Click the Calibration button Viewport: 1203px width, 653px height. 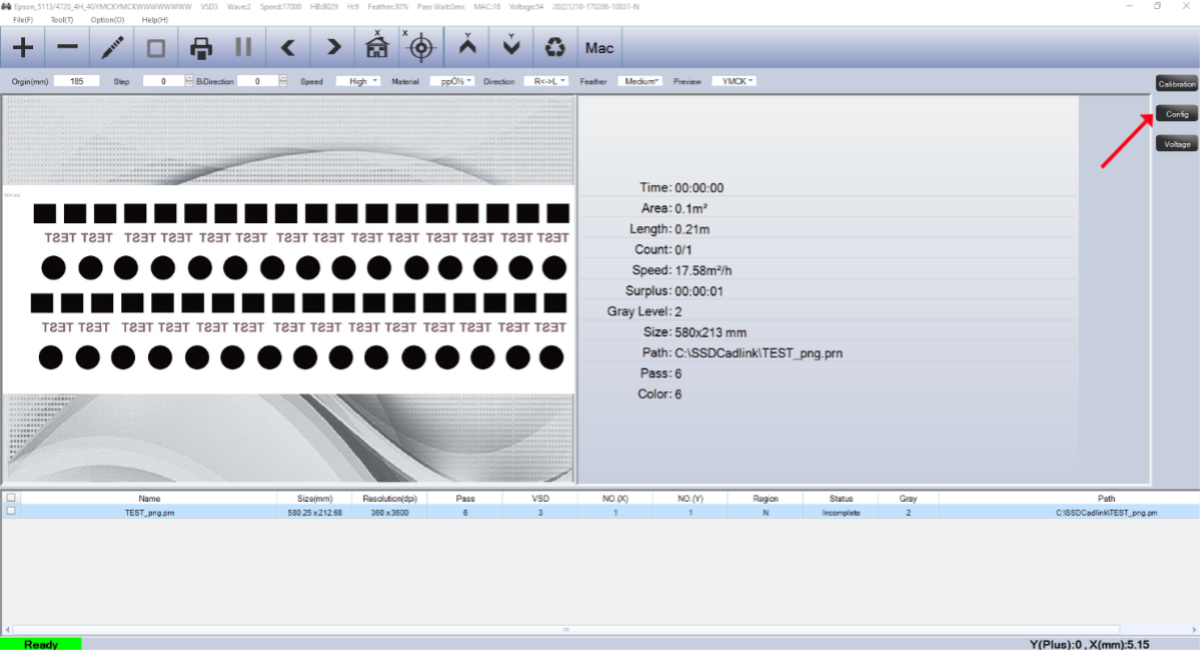1176,84
